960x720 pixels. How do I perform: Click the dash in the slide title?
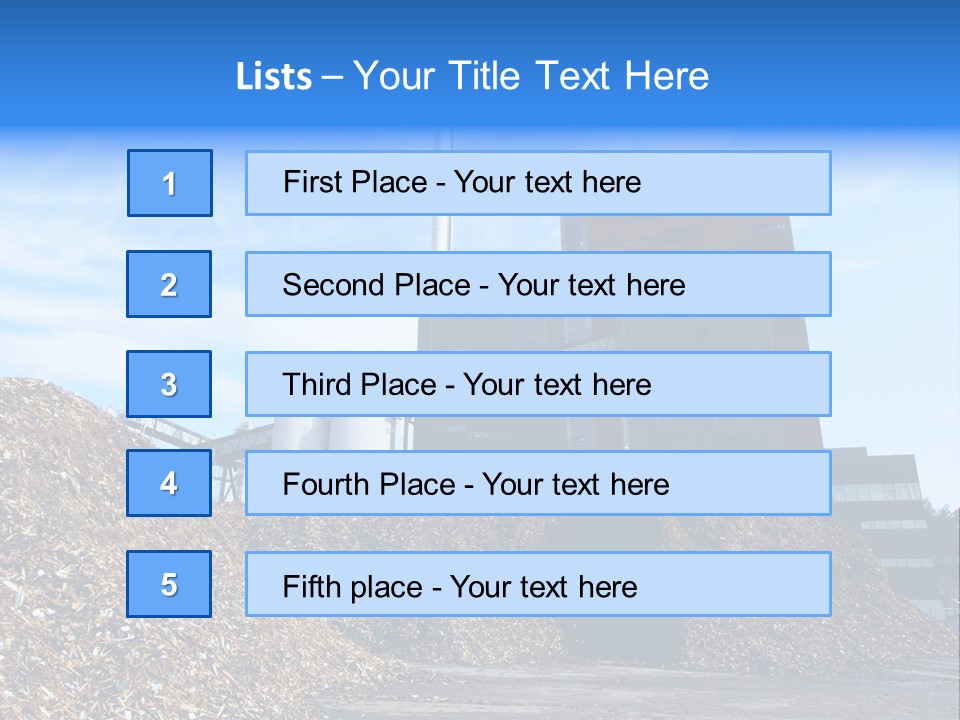point(332,78)
